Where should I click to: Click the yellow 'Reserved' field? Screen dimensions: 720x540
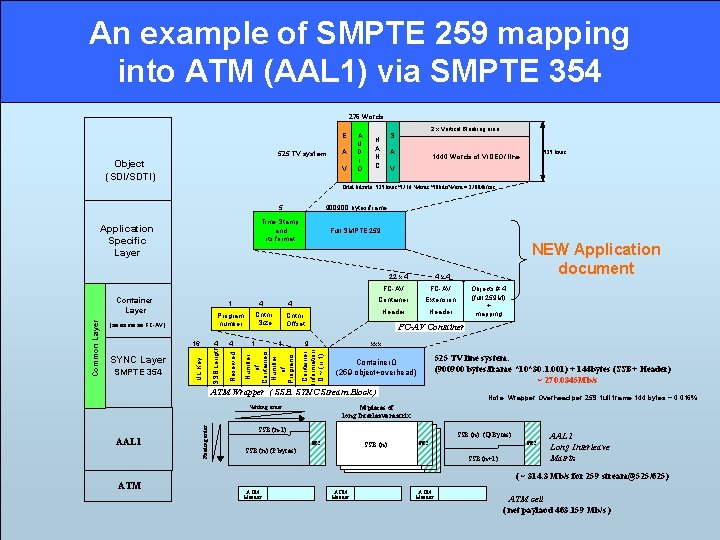(x=232, y=366)
